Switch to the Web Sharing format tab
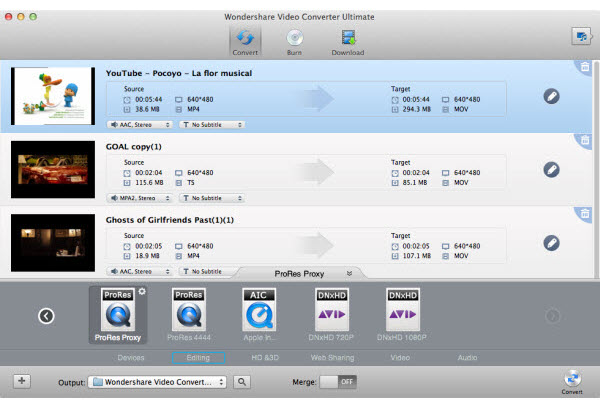The height and width of the screenshot is (407, 600). click(x=332, y=358)
